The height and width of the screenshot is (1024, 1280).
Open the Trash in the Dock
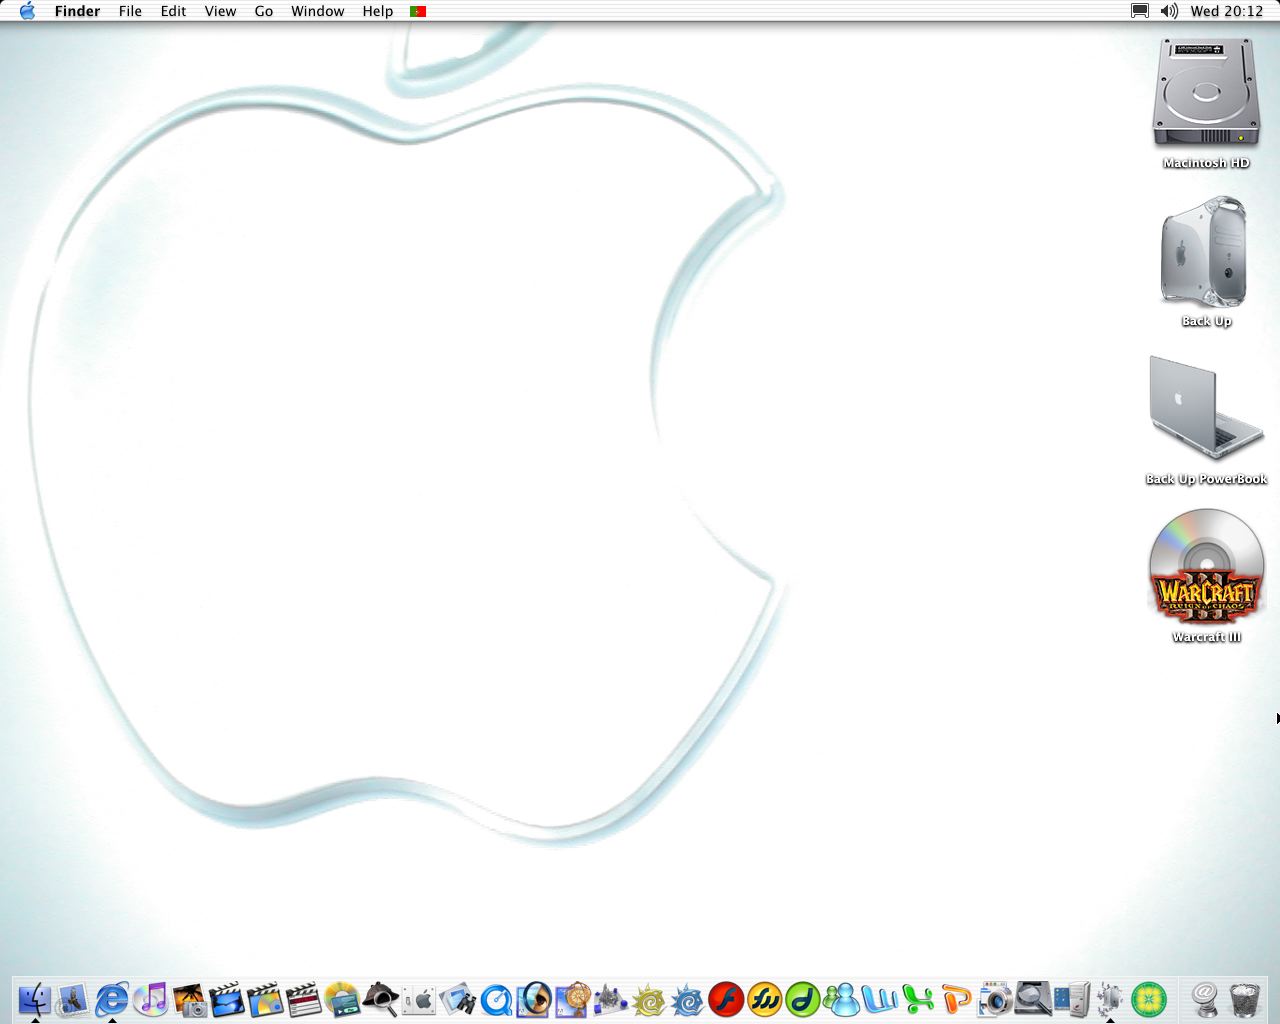(1245, 999)
